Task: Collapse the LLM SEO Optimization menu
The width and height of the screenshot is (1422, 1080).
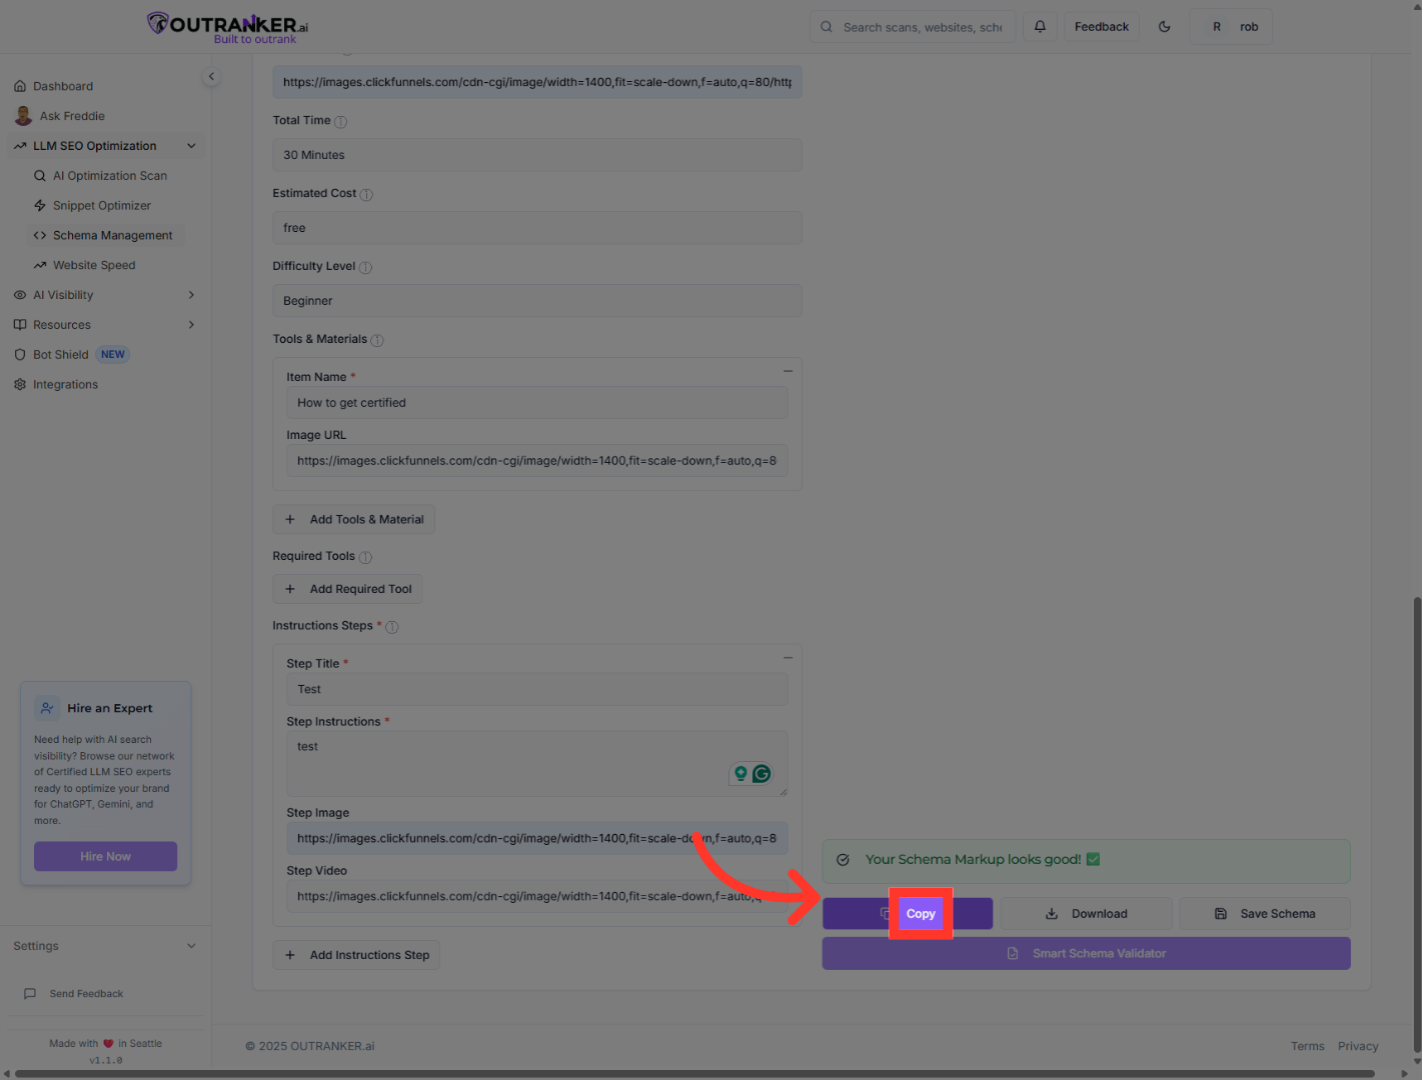Action: [191, 146]
